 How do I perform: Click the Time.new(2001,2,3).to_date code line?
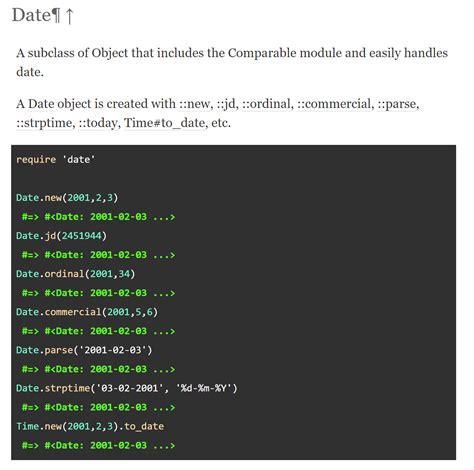tap(90, 426)
